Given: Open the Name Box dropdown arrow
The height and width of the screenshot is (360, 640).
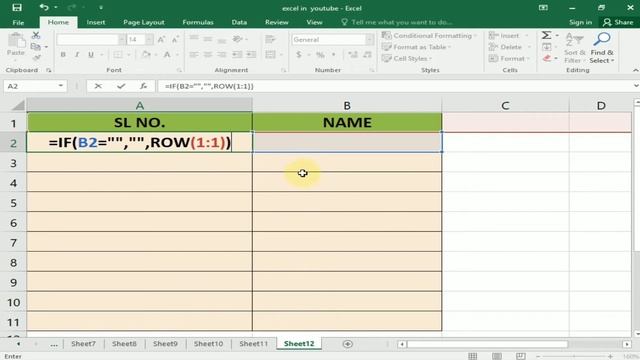Looking at the screenshot, I should [60, 86].
